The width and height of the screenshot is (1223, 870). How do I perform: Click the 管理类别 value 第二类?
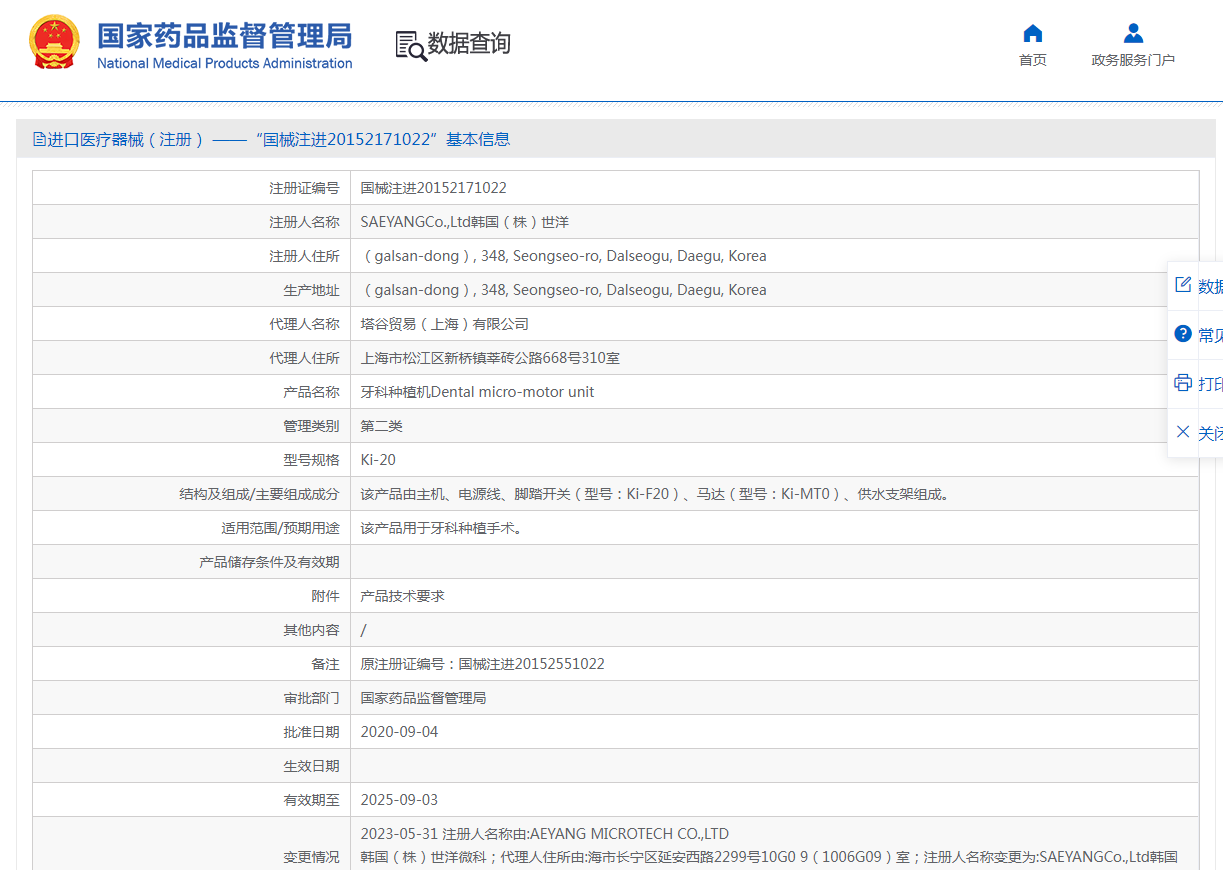(x=382, y=426)
